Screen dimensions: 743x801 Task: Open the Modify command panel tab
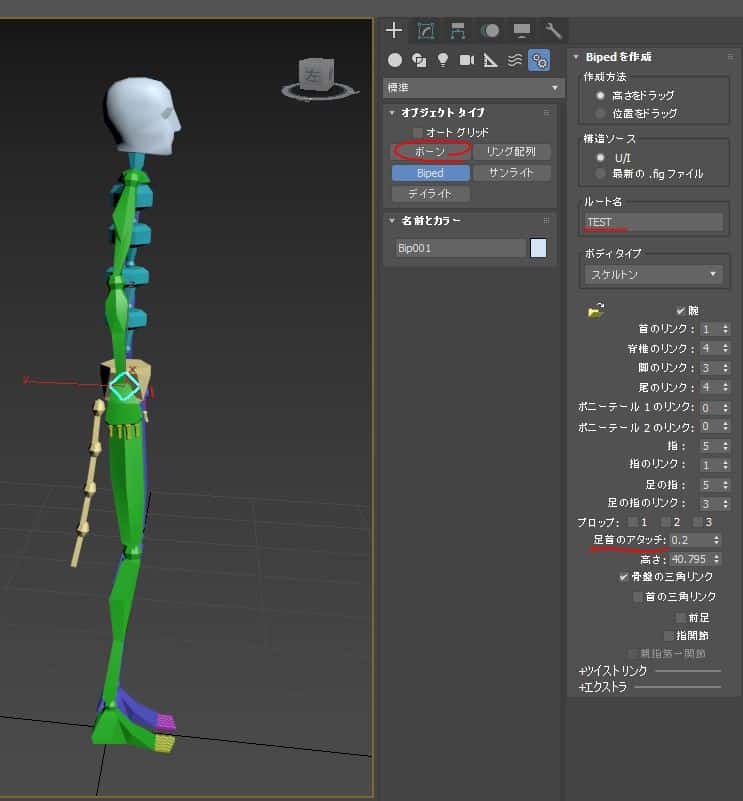click(426, 30)
